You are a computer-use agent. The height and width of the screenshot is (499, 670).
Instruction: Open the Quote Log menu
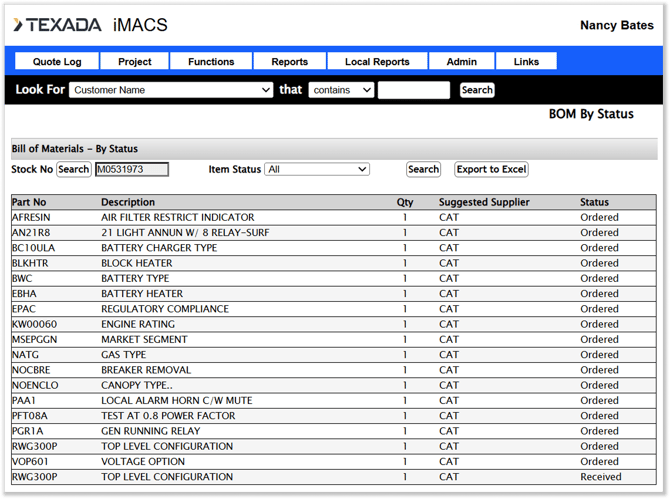click(x=57, y=62)
